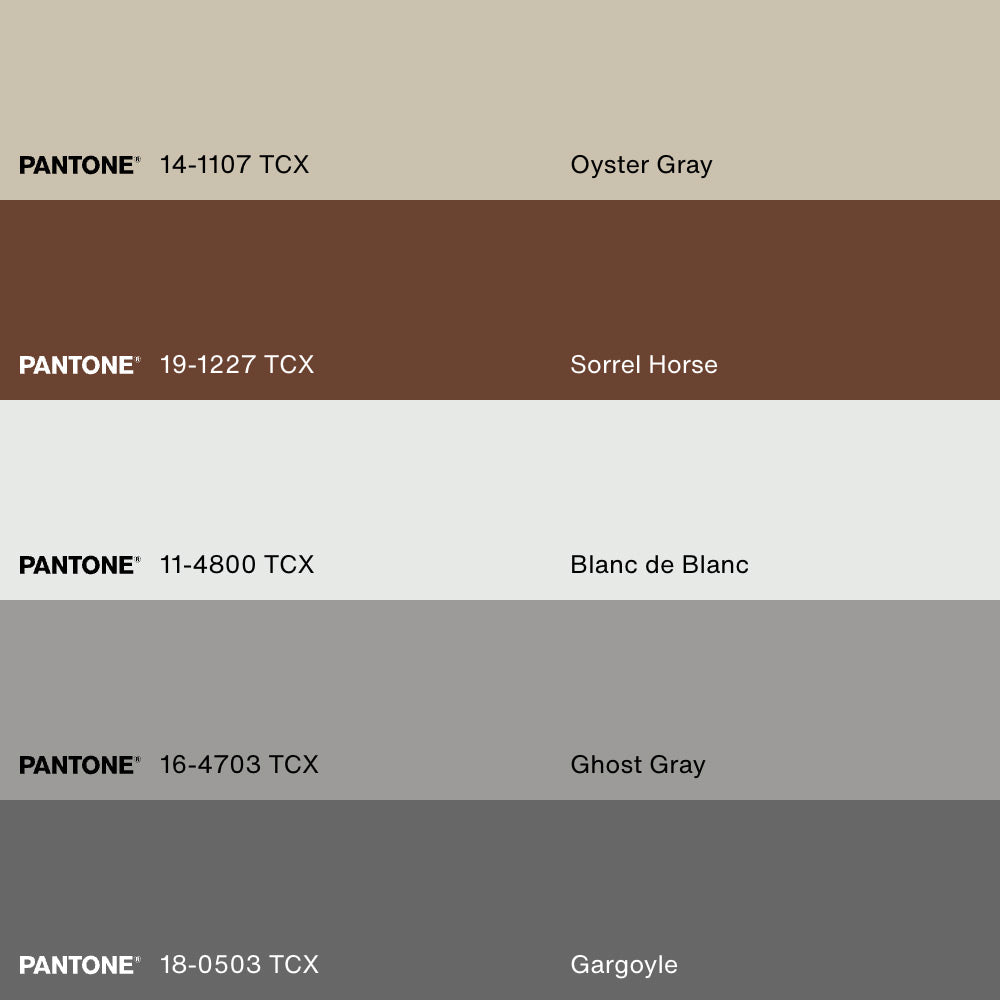Viewport: 1000px width, 1000px height.
Task: Click the 18-0503 TCX color code
Action: [239, 965]
